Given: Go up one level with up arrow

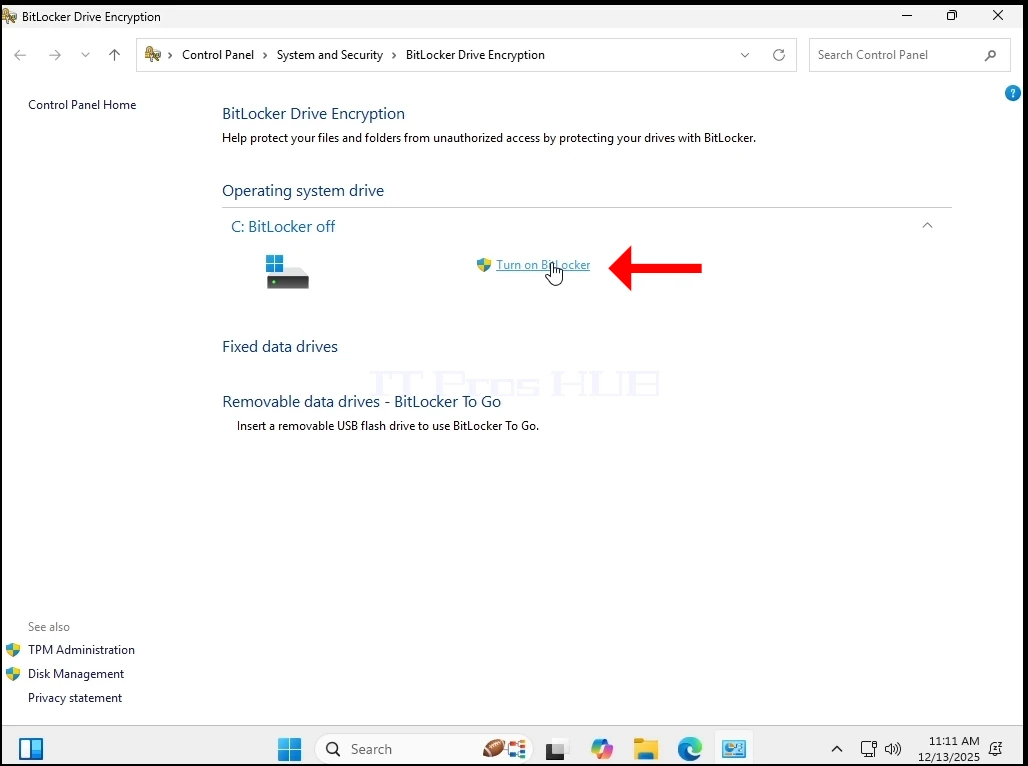Looking at the screenshot, I should [x=115, y=55].
